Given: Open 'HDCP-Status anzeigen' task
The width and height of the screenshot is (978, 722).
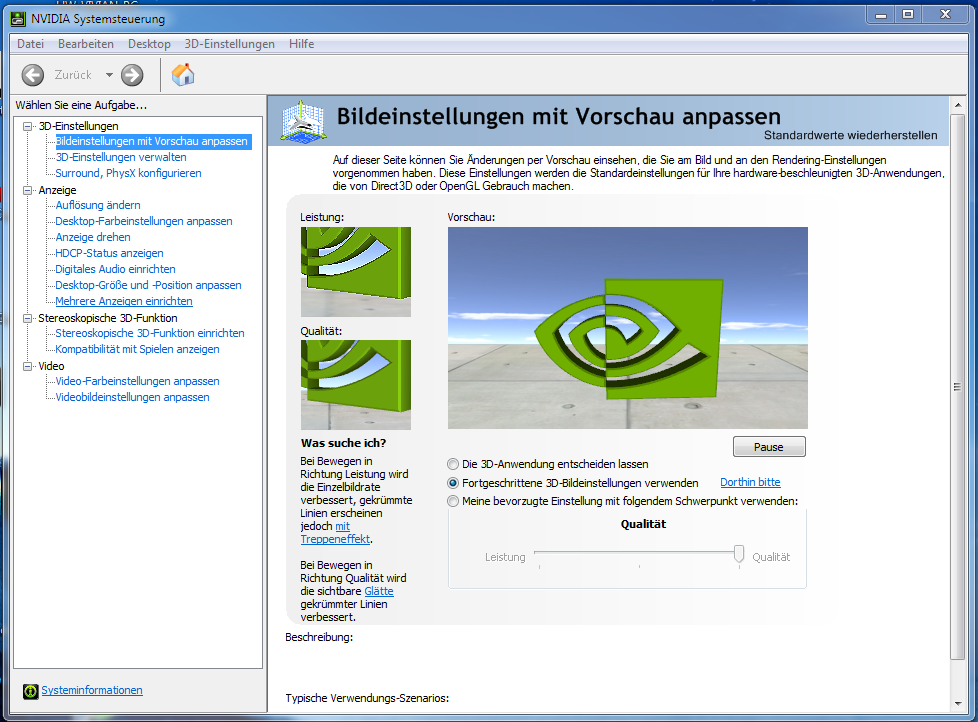Looking at the screenshot, I should point(109,253).
